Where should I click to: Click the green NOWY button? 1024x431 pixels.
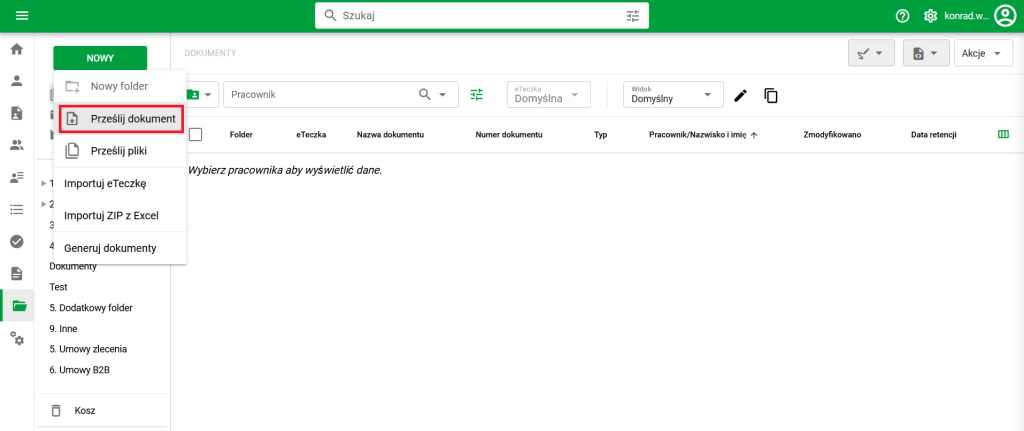click(x=100, y=58)
